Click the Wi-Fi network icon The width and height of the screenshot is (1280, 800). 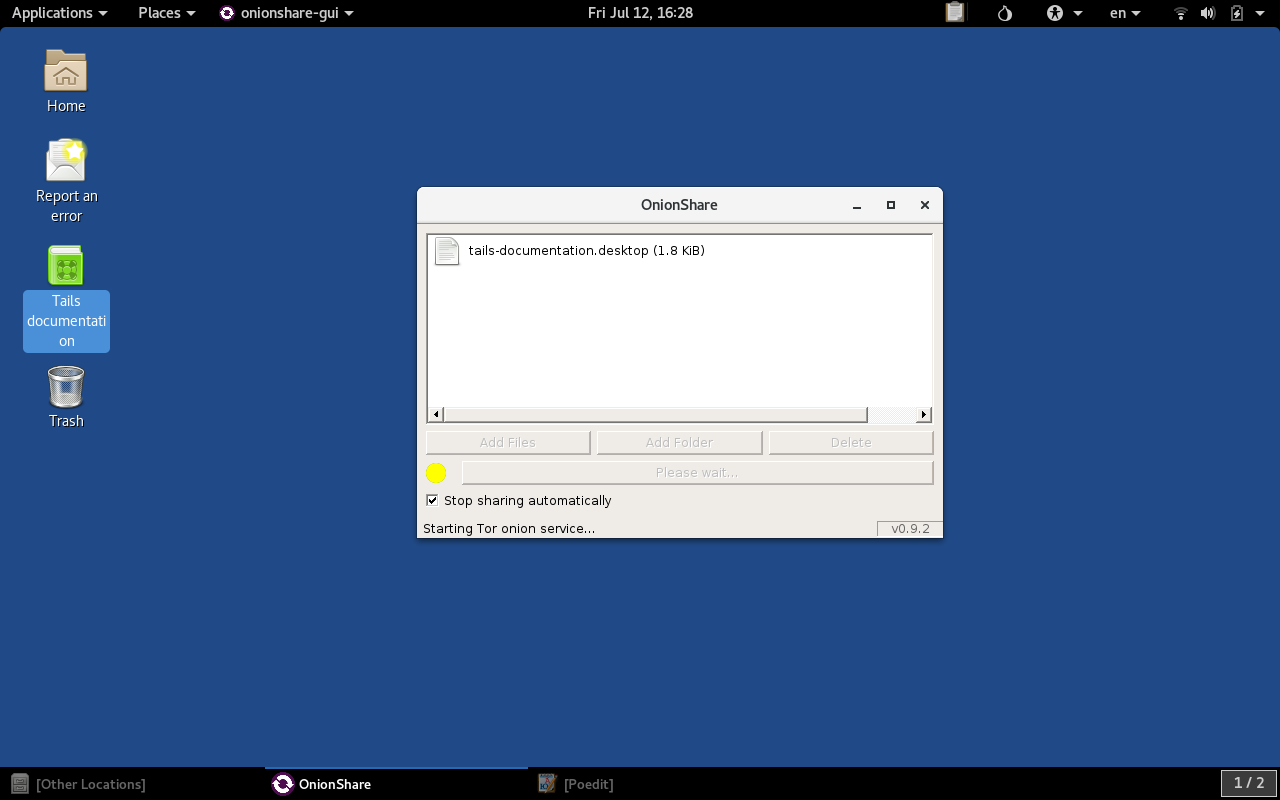[x=1181, y=13]
